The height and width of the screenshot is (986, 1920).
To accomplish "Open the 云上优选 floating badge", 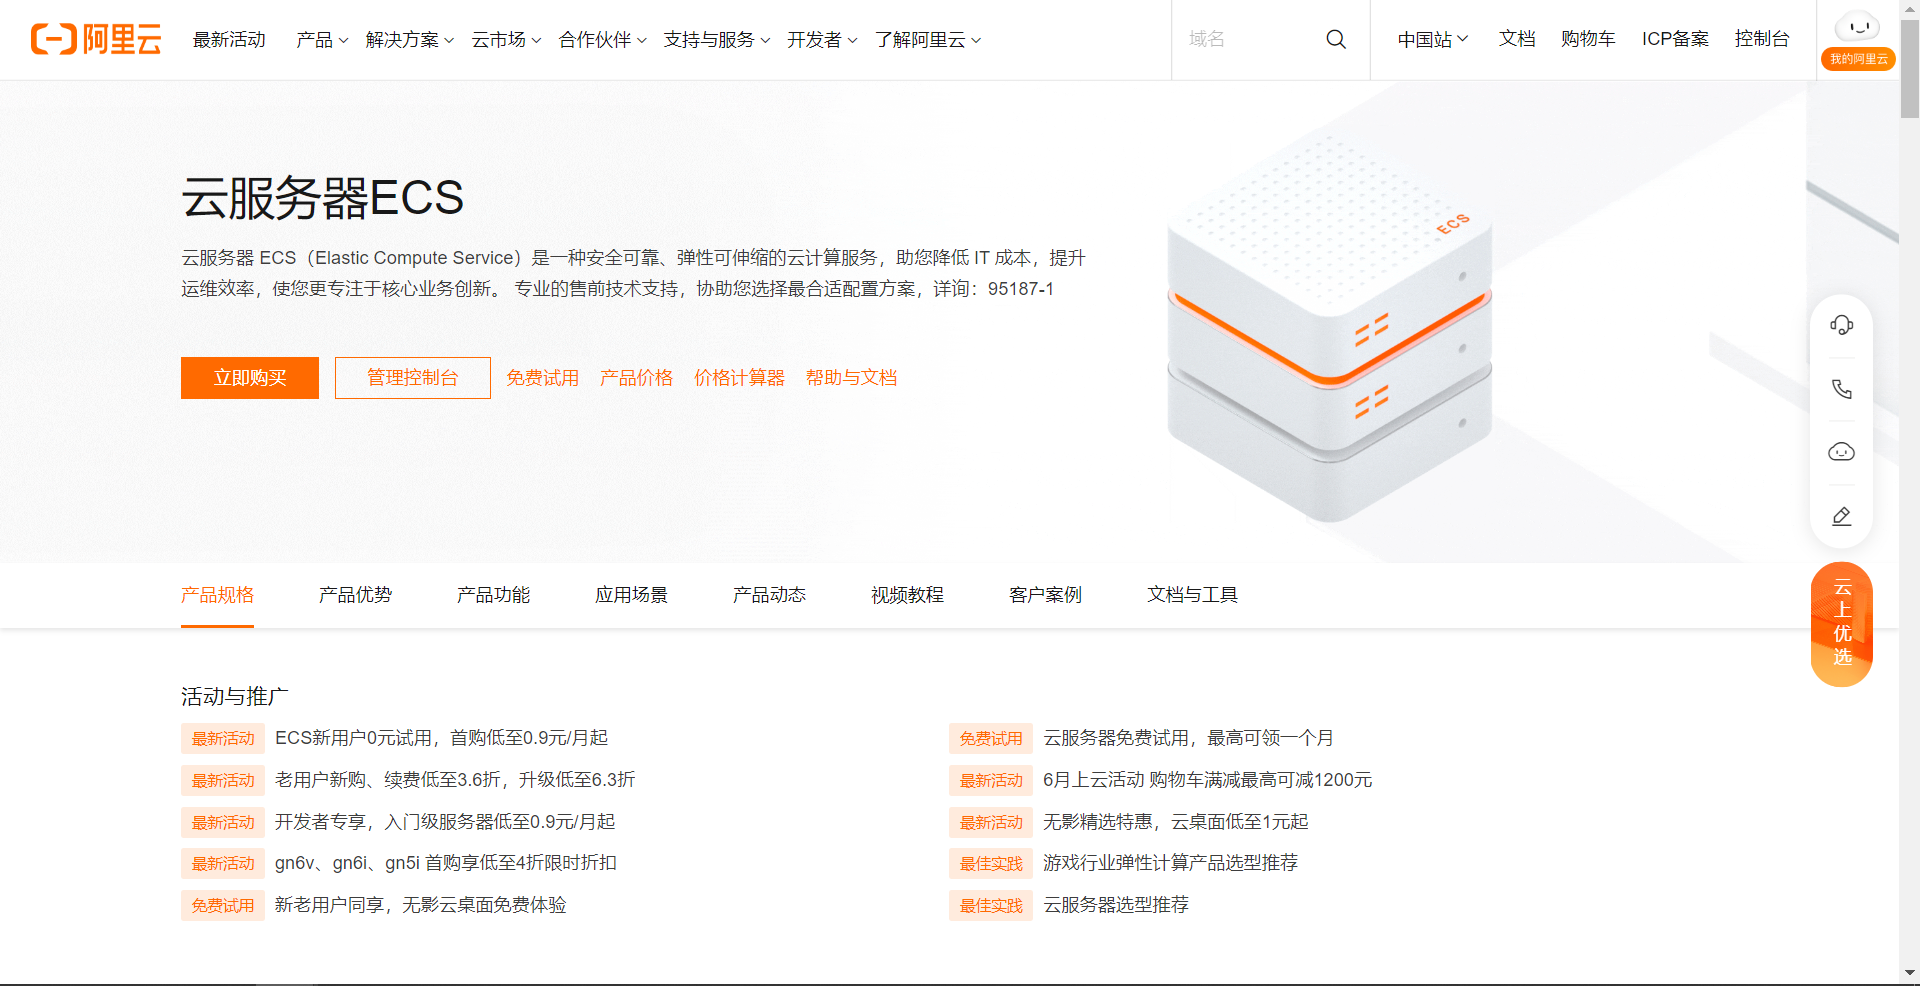I will click(1842, 624).
